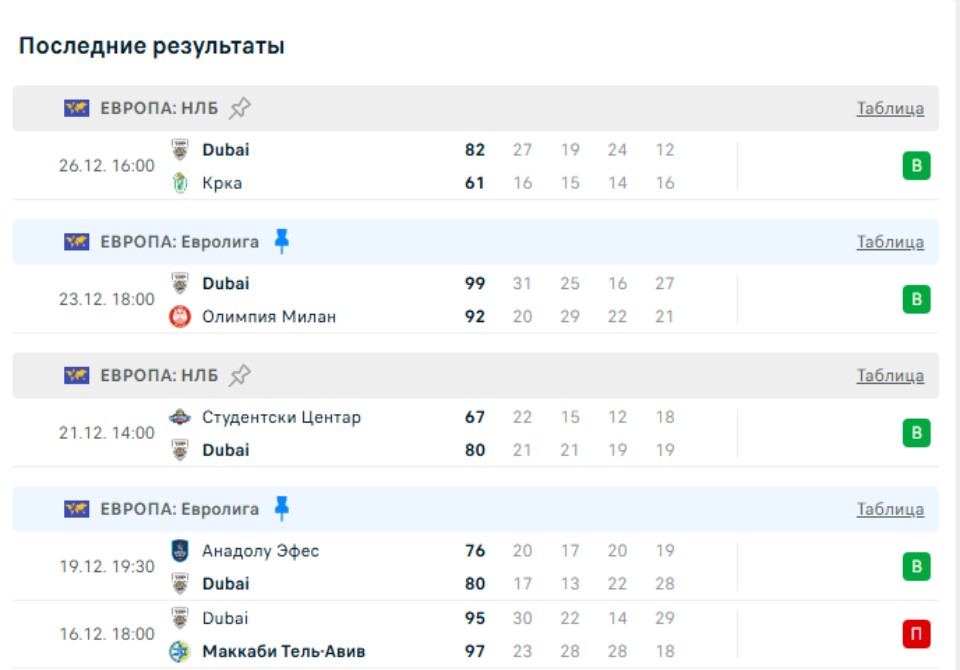Open the 16.12. 18:00 match row

click(x=107, y=634)
